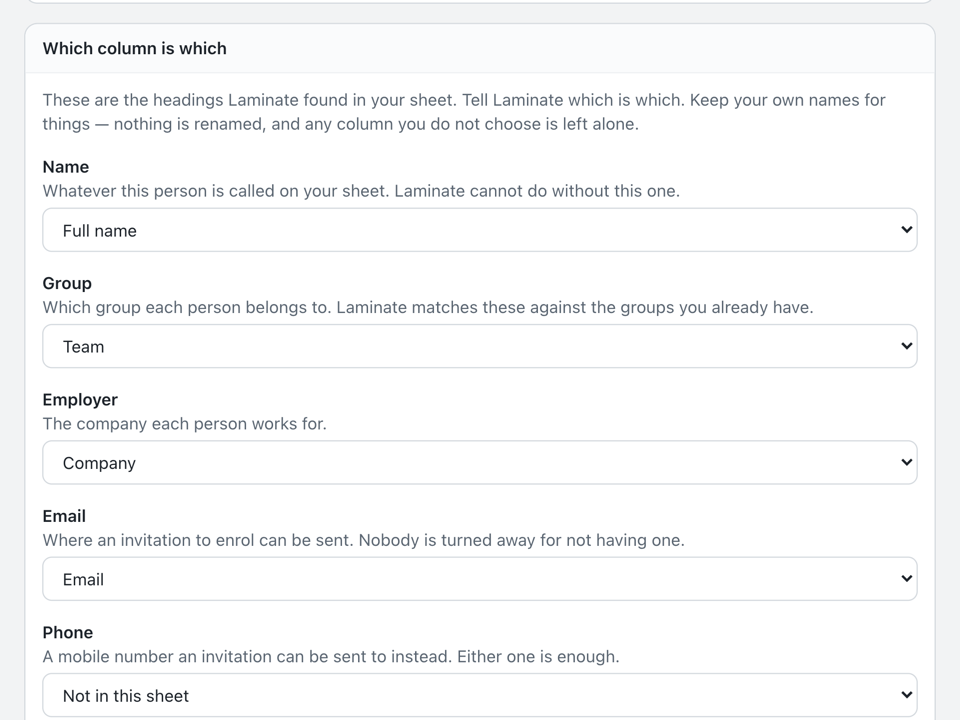Click the bold Name field label
The height and width of the screenshot is (720, 960).
tap(66, 167)
